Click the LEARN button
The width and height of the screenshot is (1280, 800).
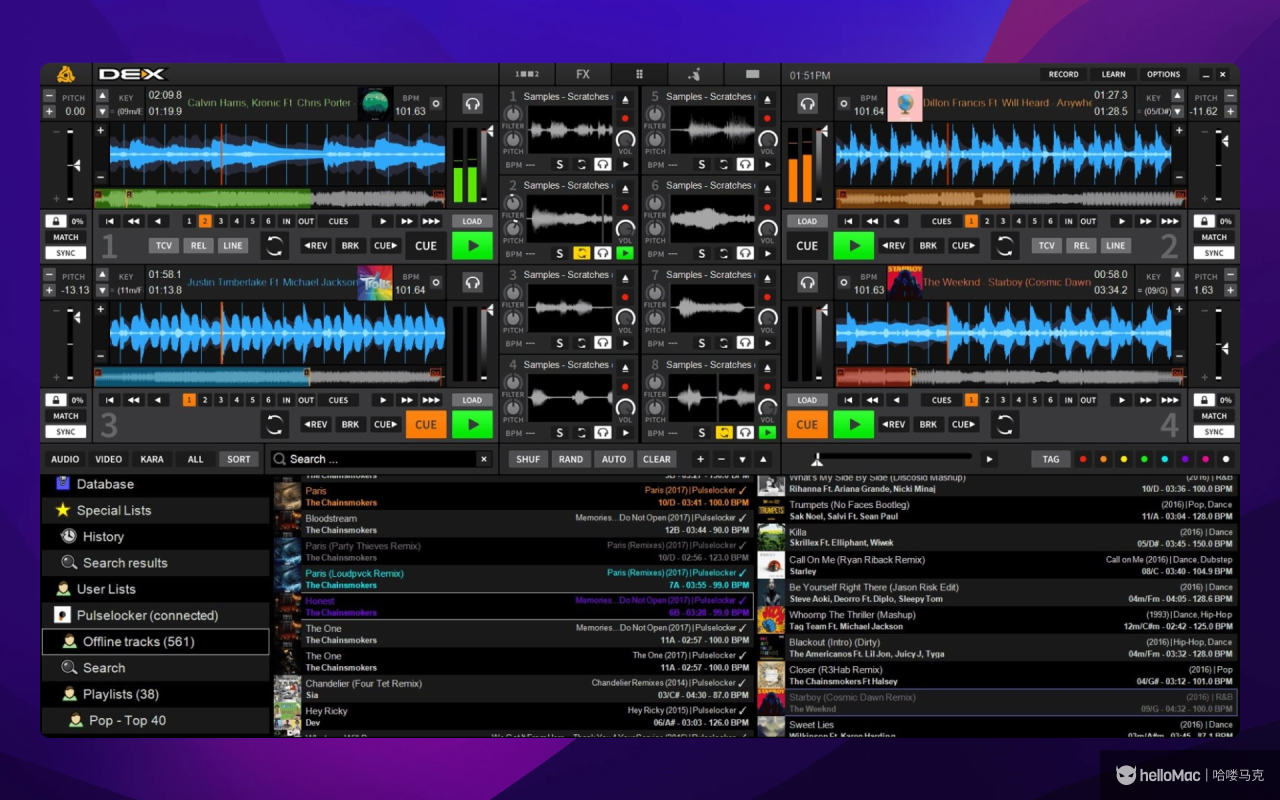(1113, 74)
